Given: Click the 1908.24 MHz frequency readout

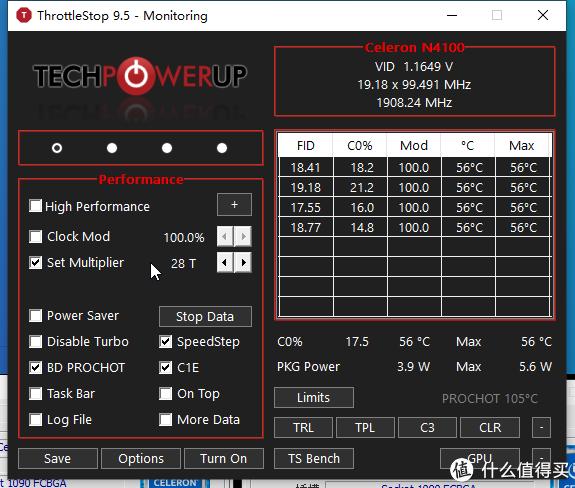Looking at the screenshot, I should 414,102.
